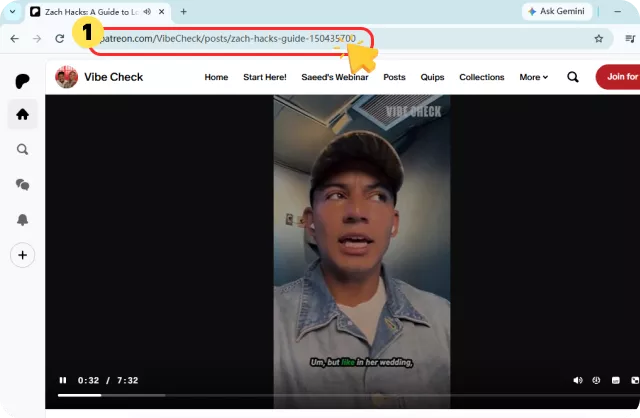Go to sidebar home icon
Viewport: 640px width, 418px height.
coord(22,114)
